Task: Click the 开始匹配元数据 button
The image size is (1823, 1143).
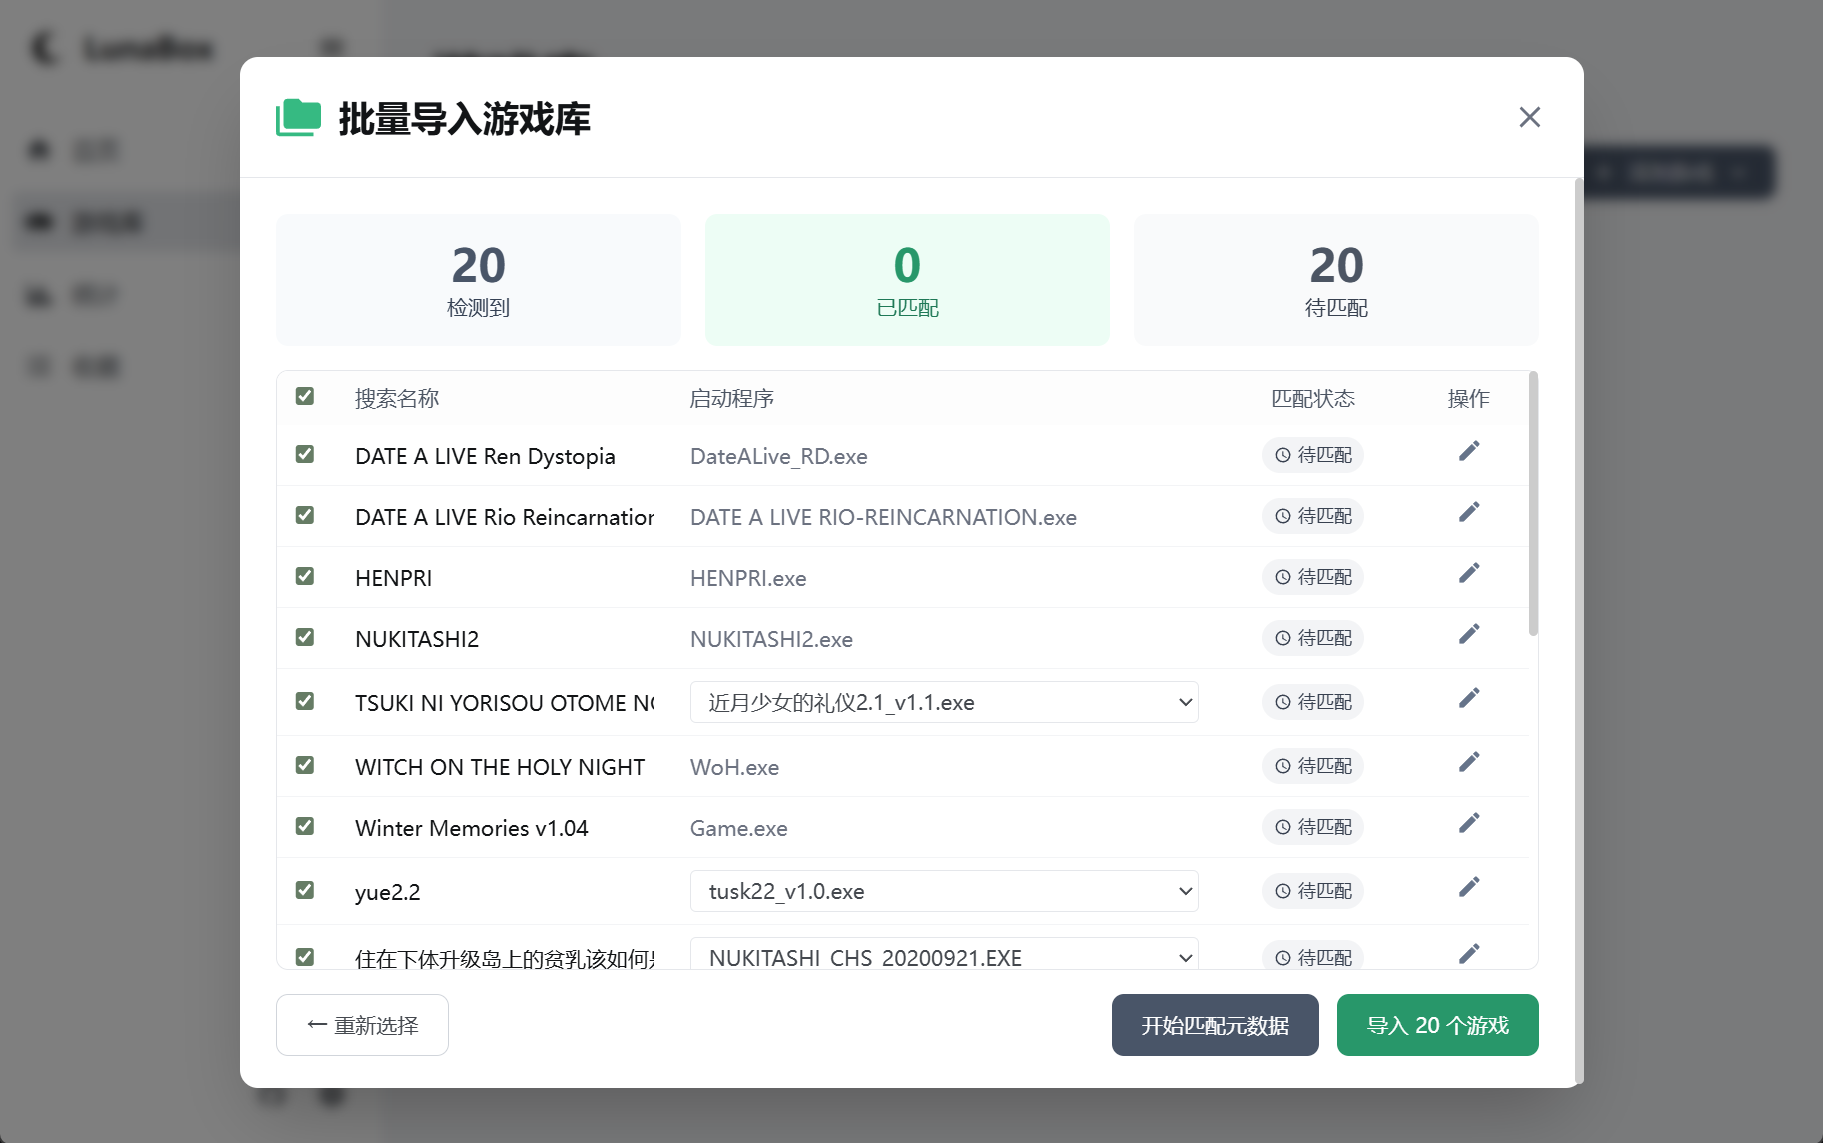Action: click(1214, 1025)
